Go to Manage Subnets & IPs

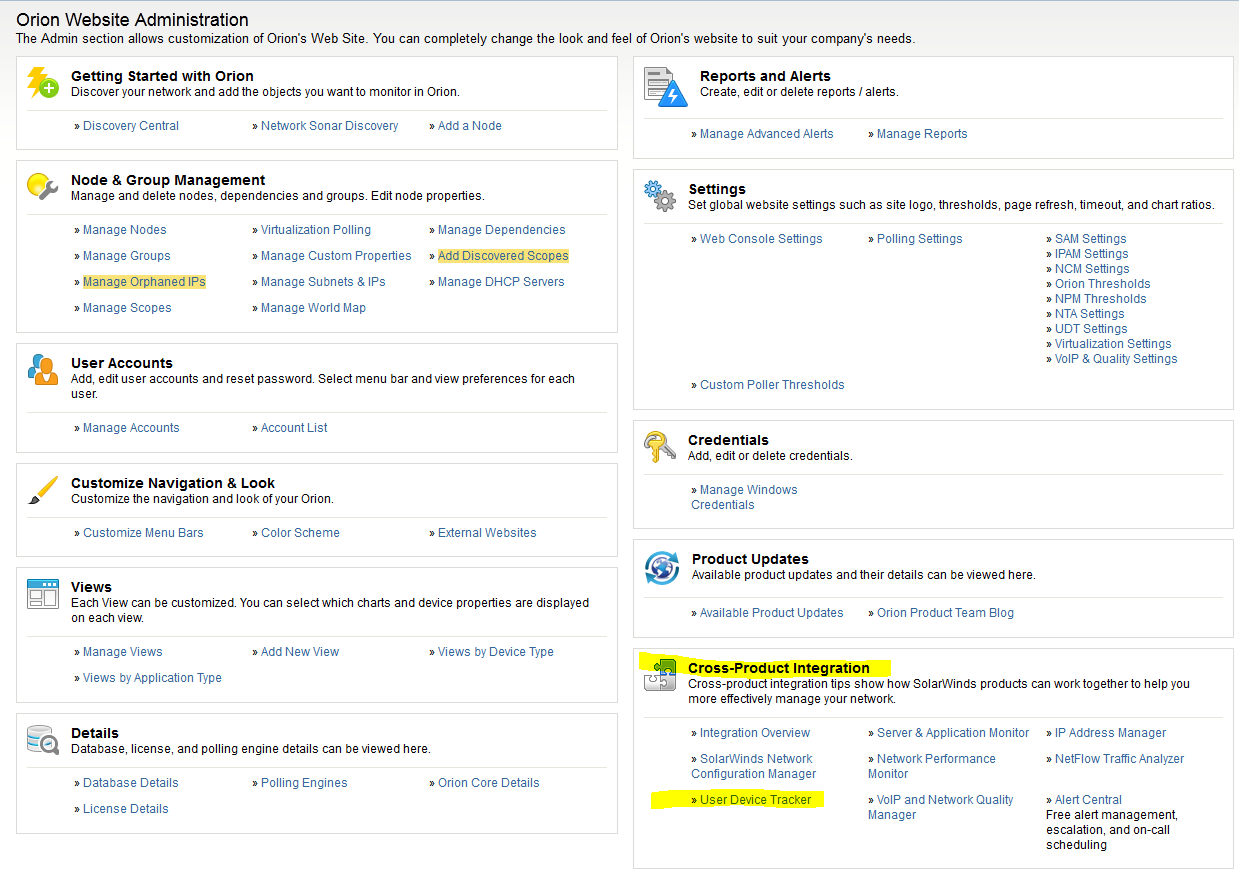coord(323,282)
